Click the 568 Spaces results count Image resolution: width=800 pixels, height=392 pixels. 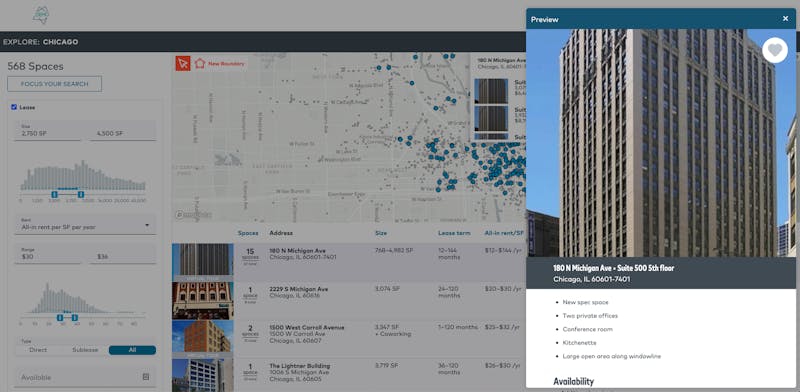(35, 66)
